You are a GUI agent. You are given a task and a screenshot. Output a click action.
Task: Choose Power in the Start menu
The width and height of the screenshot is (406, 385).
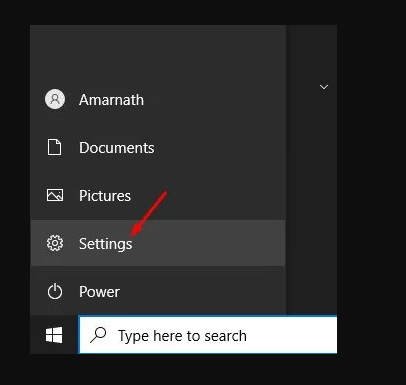(x=158, y=291)
